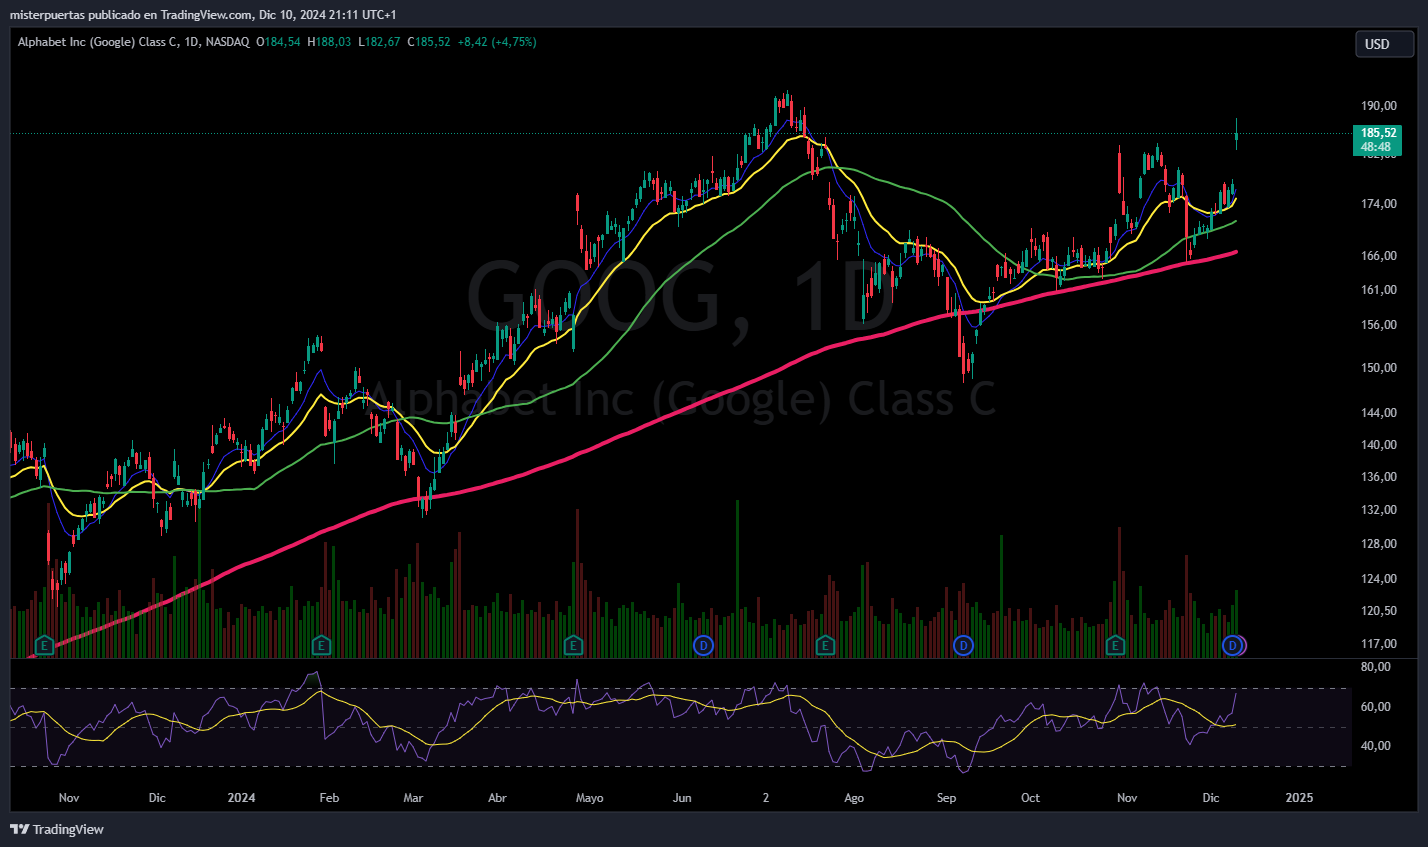Click the 132,00 price axis label

click(x=1378, y=510)
